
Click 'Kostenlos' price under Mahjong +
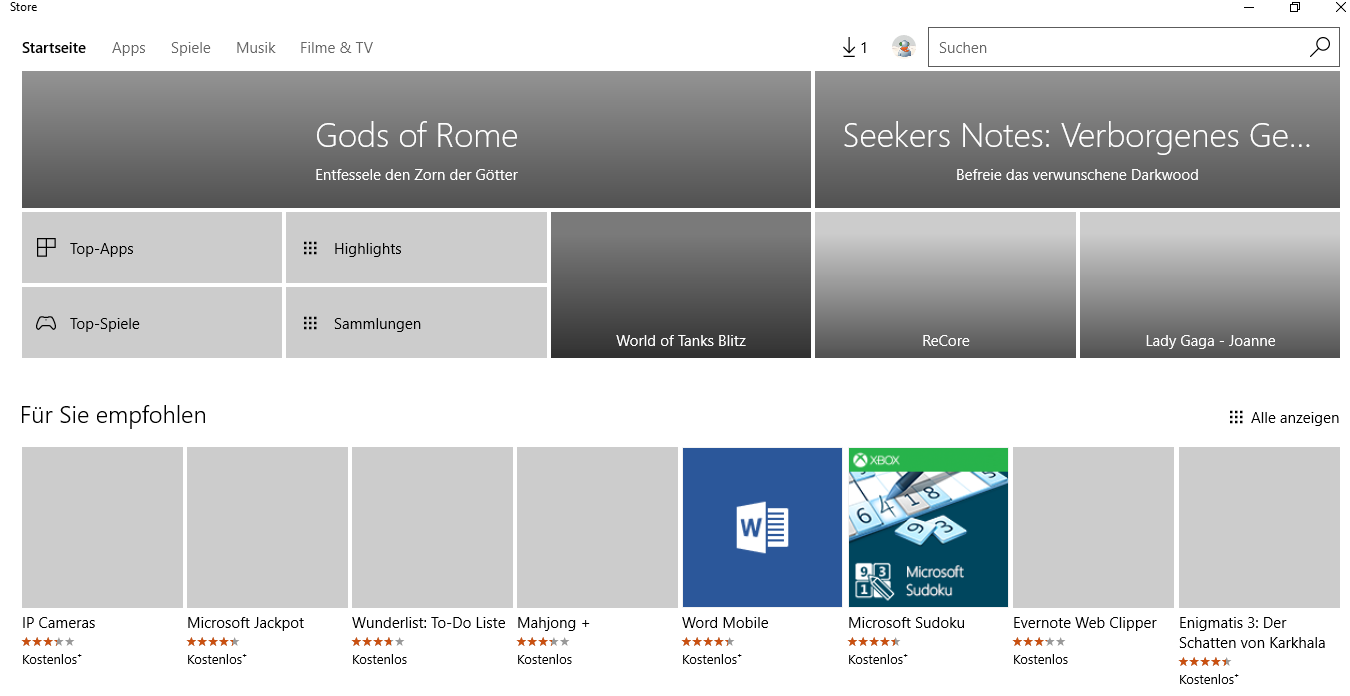(545, 660)
